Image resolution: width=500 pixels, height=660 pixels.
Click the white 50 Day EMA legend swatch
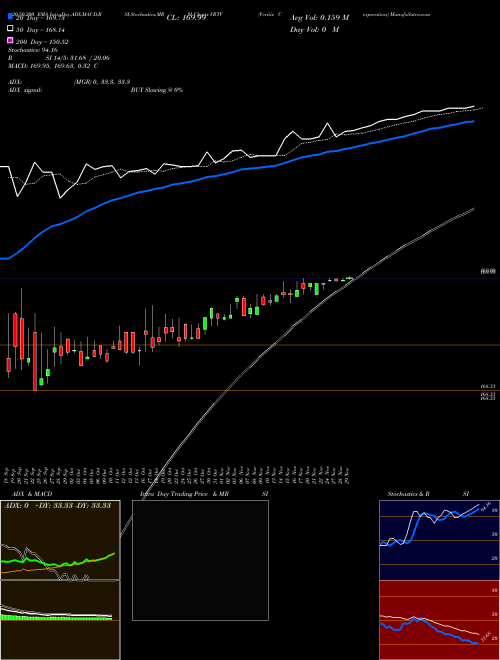point(11,29)
